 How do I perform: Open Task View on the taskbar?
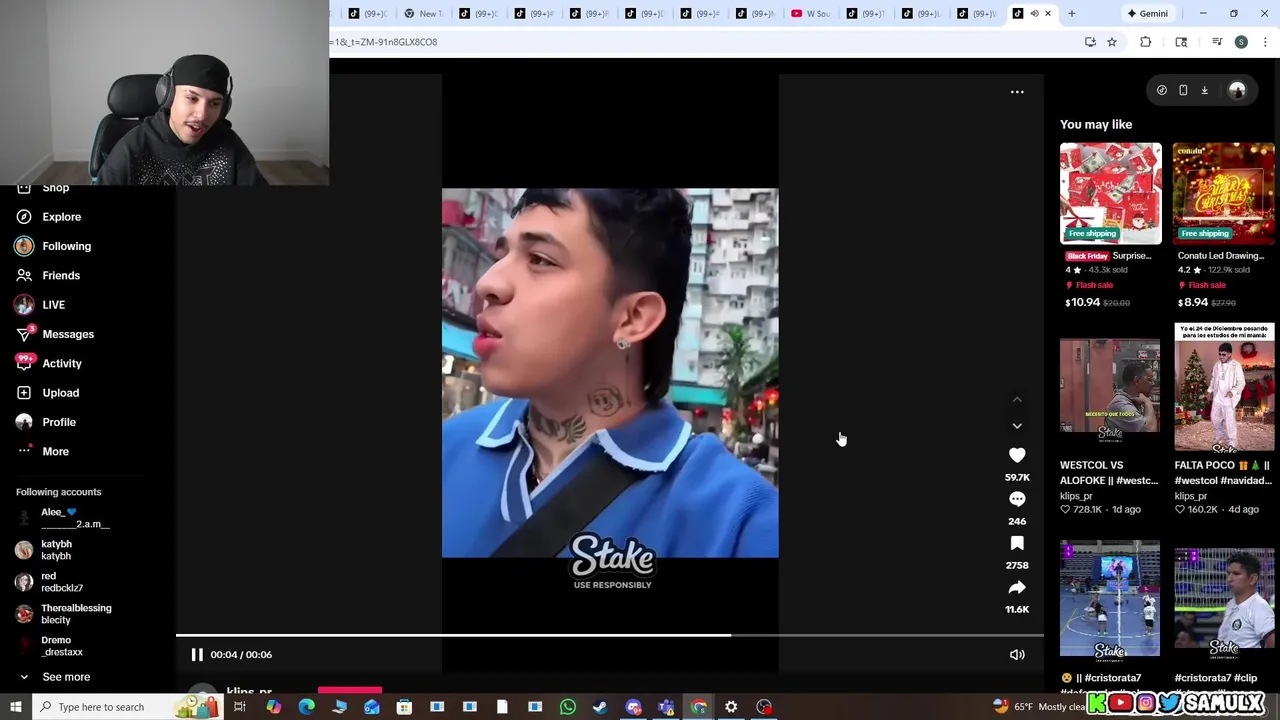(x=240, y=707)
